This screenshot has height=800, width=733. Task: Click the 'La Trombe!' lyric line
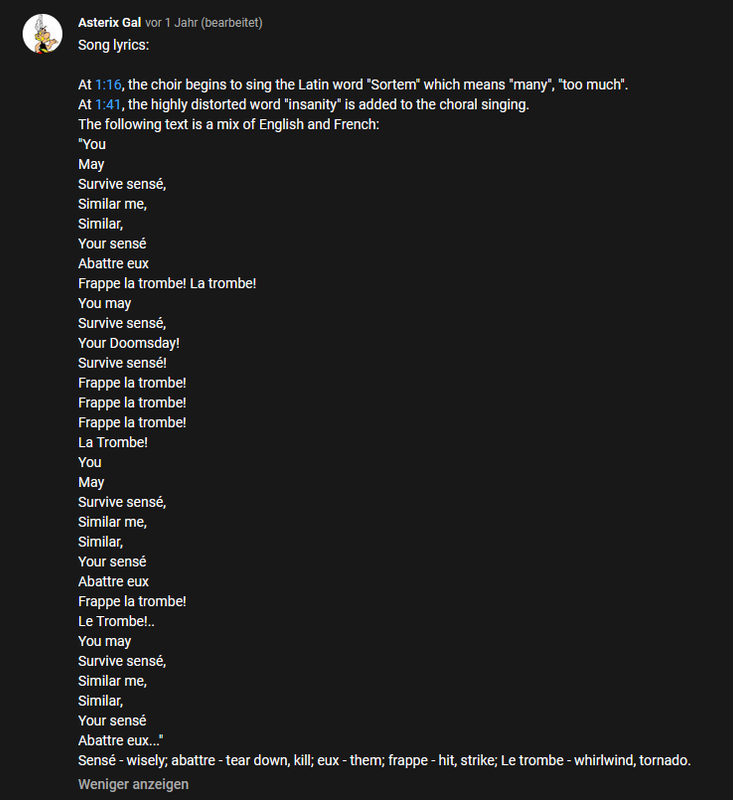point(113,442)
